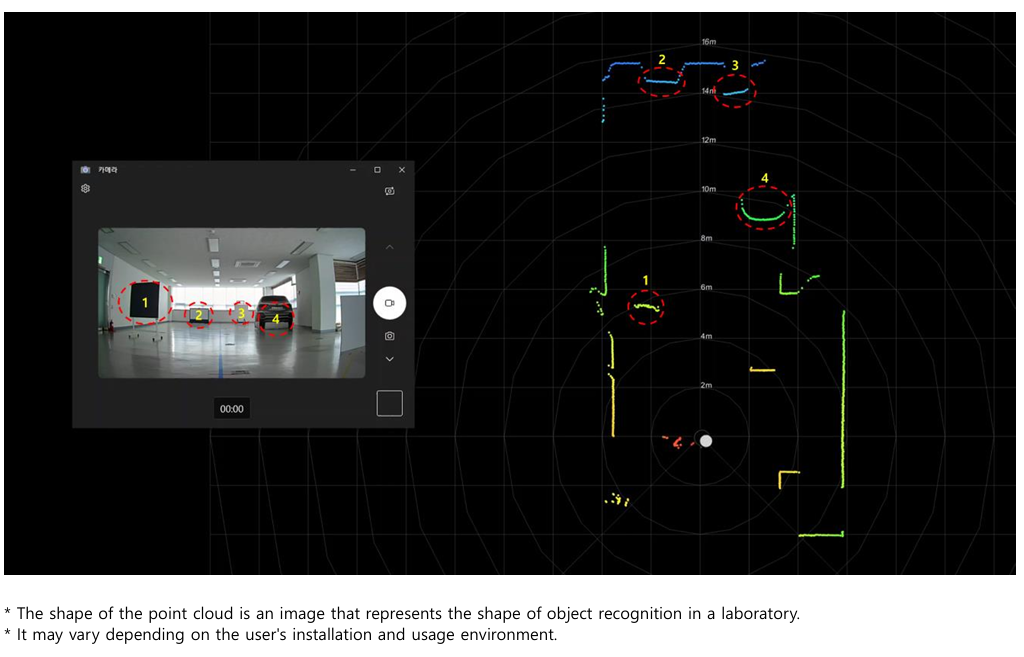Screen dimensions: 1024x657
Task: Select point cloud cluster circled as 2
Action: click(661, 81)
